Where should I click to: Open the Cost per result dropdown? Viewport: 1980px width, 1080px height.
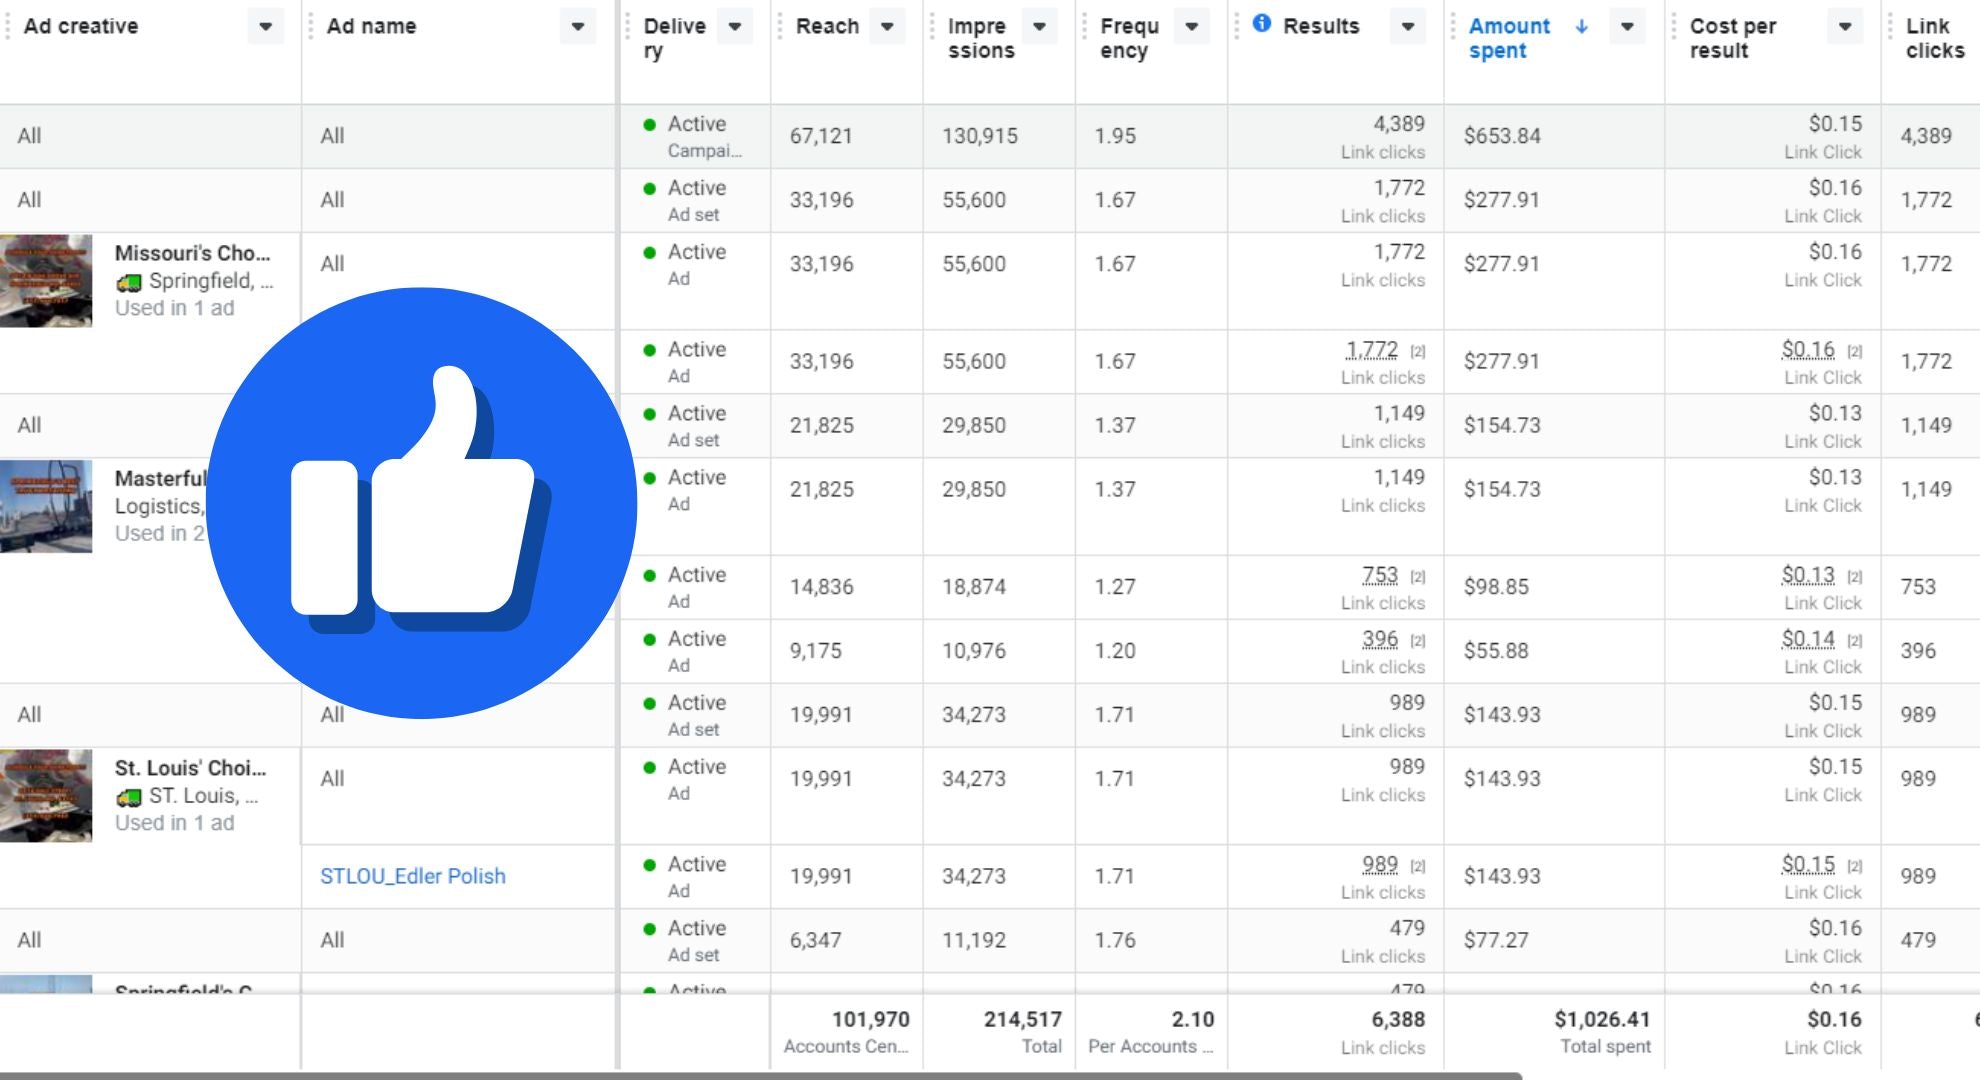pos(1844,27)
